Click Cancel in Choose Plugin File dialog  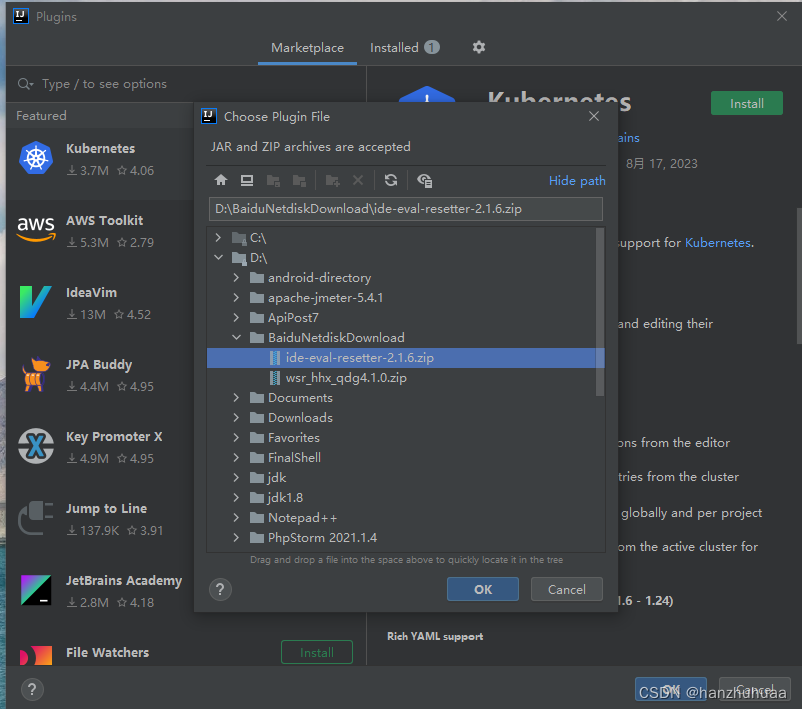567,589
